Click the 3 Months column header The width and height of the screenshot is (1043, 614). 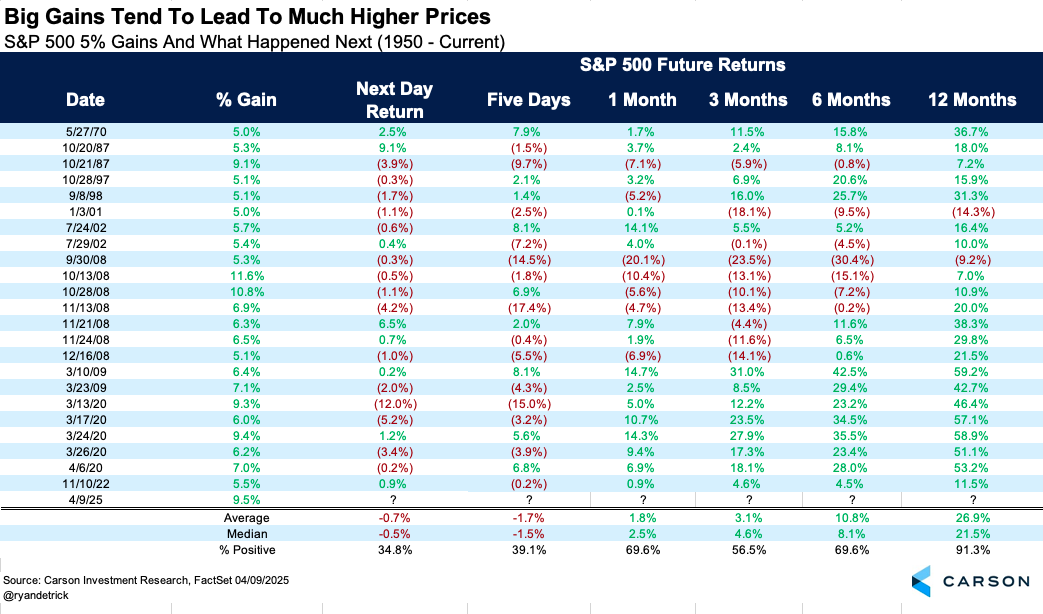746,100
